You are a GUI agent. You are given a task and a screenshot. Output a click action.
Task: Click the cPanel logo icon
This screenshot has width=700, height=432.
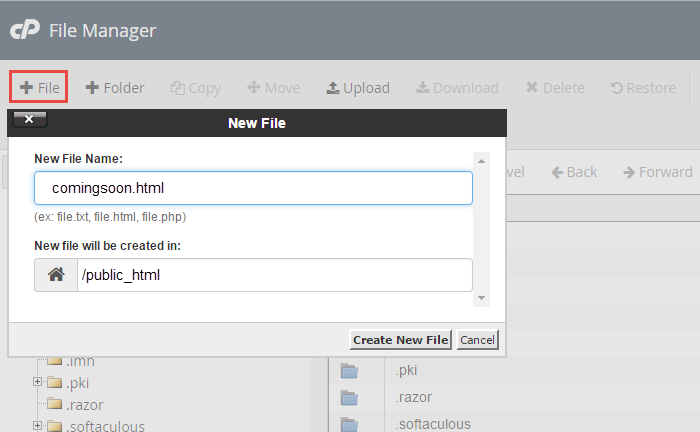[x=24, y=30]
